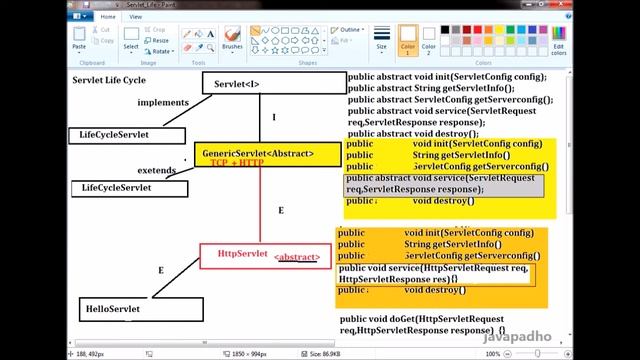Viewport: 640px width, 360px height.
Task: Choose the Six-point star shape
Action: tap(285, 50)
